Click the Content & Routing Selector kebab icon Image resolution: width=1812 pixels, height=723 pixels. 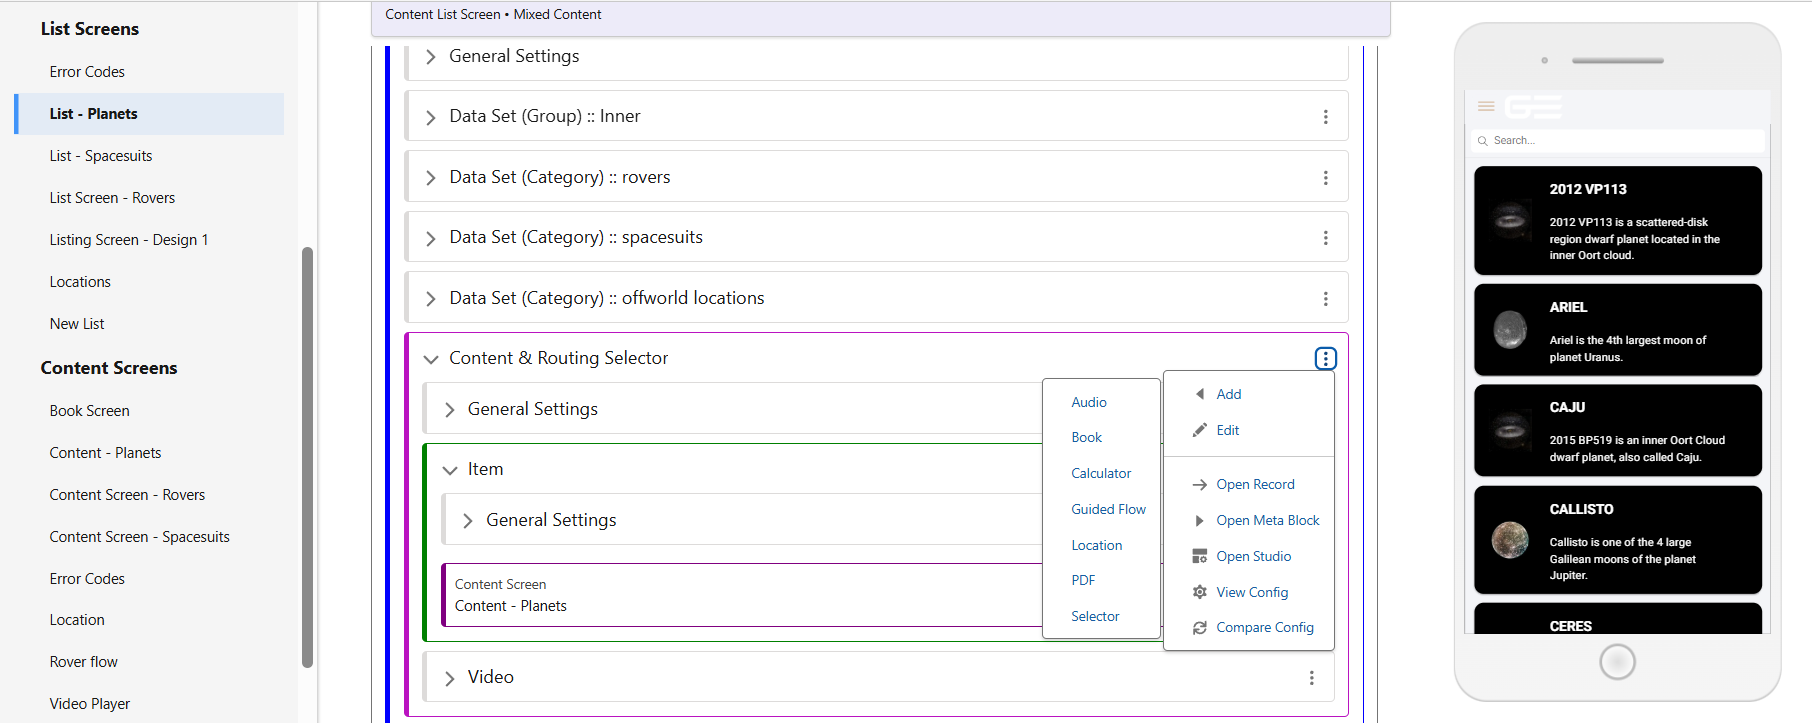[1325, 358]
